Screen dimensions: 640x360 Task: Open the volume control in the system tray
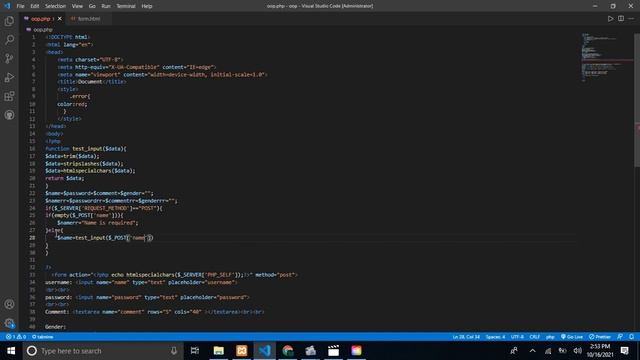[577, 351]
